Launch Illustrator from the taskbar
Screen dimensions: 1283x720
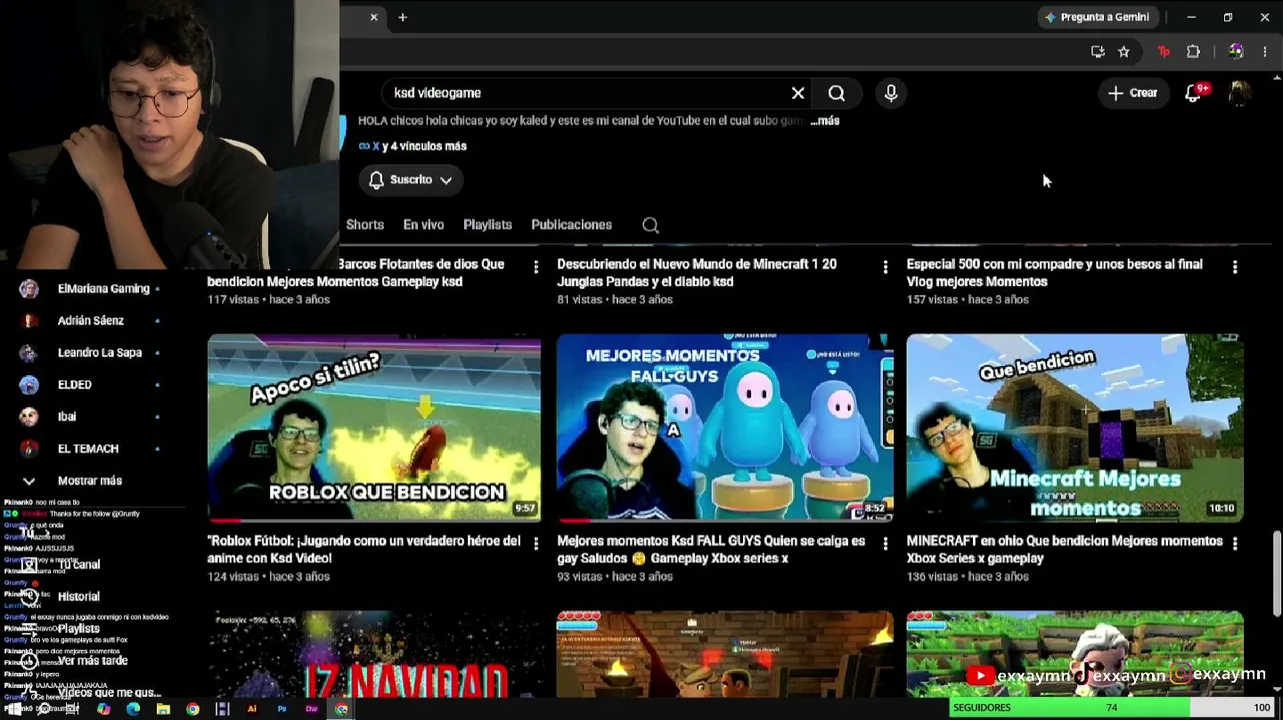coord(252,709)
